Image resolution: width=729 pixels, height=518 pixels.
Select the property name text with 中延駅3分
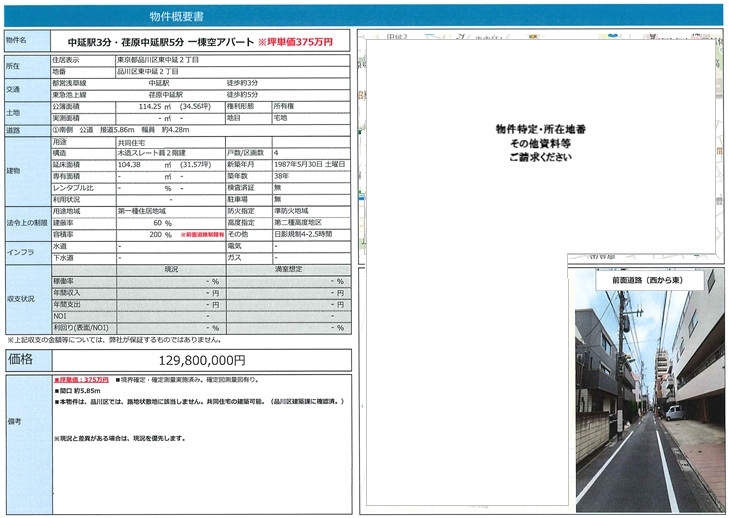160,42
